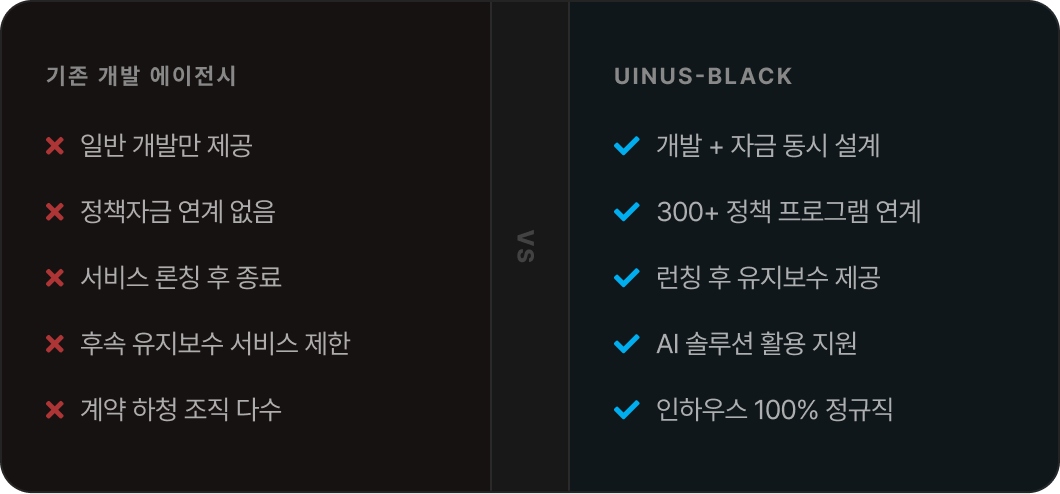1060x494 pixels.
Task: Click the blue checkmark beside 개발 + 자금 동시 설계
Action: [626, 146]
